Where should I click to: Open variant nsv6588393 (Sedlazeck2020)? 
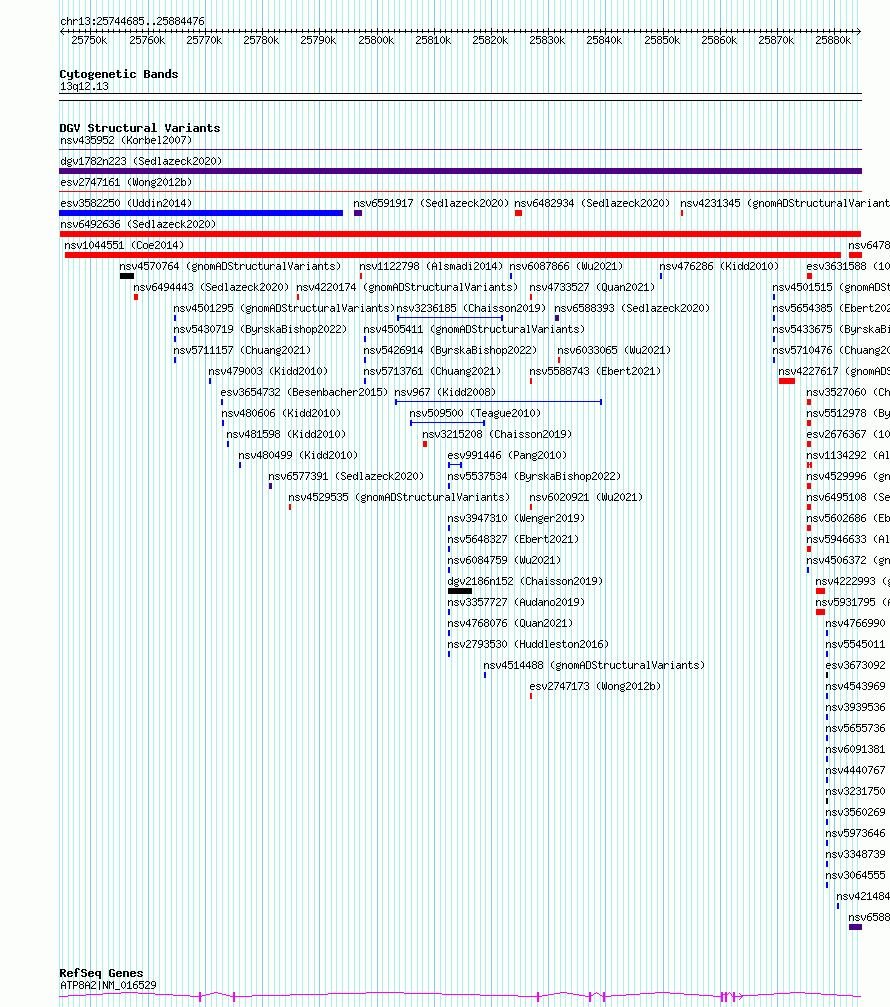tap(632, 308)
